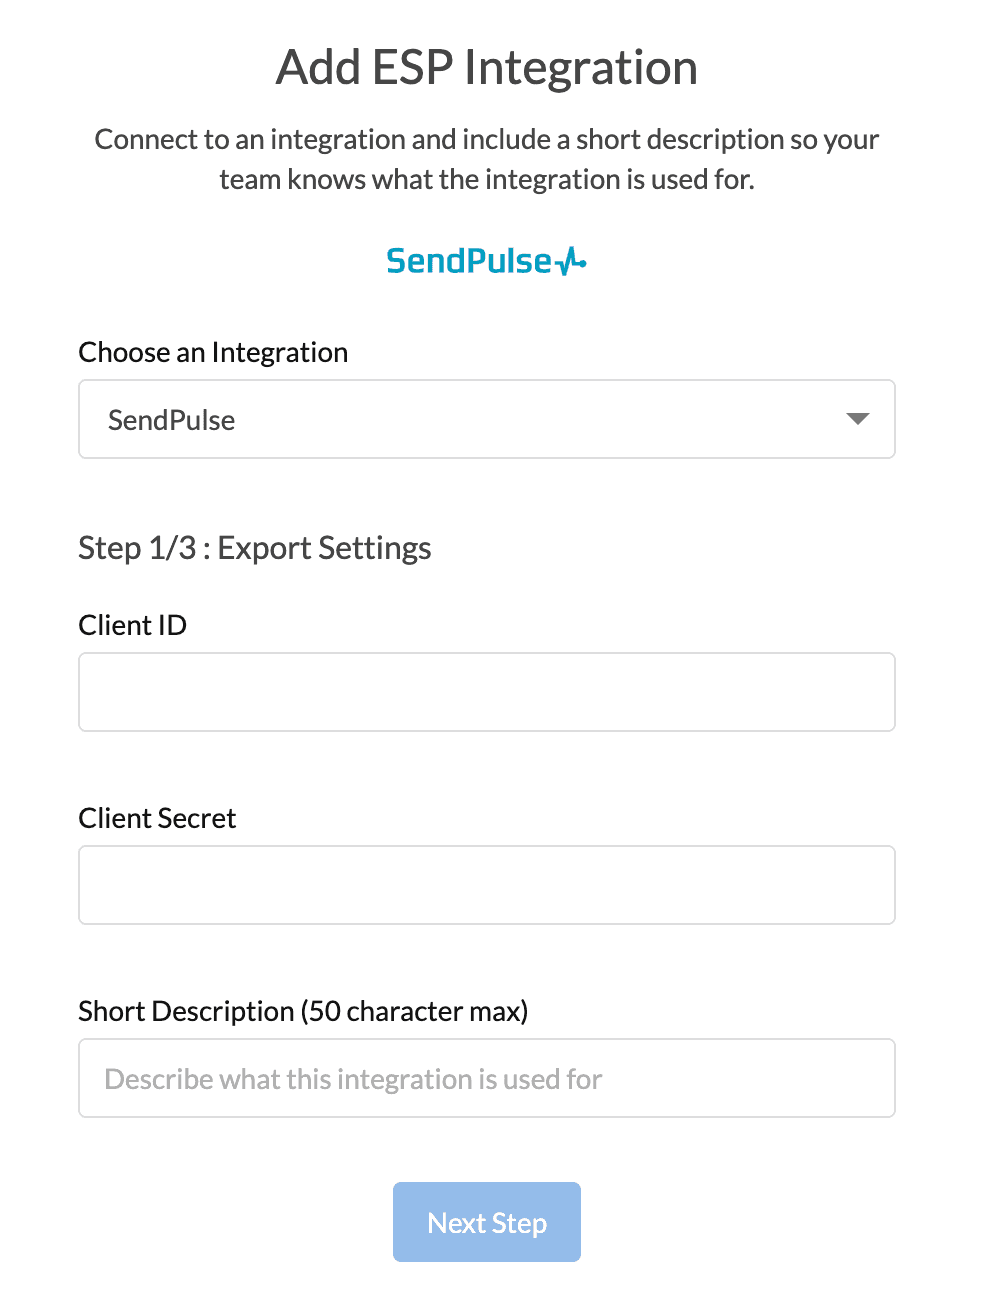Open the Choose an Integration dropdown
982x1296 pixels.
coord(487,419)
